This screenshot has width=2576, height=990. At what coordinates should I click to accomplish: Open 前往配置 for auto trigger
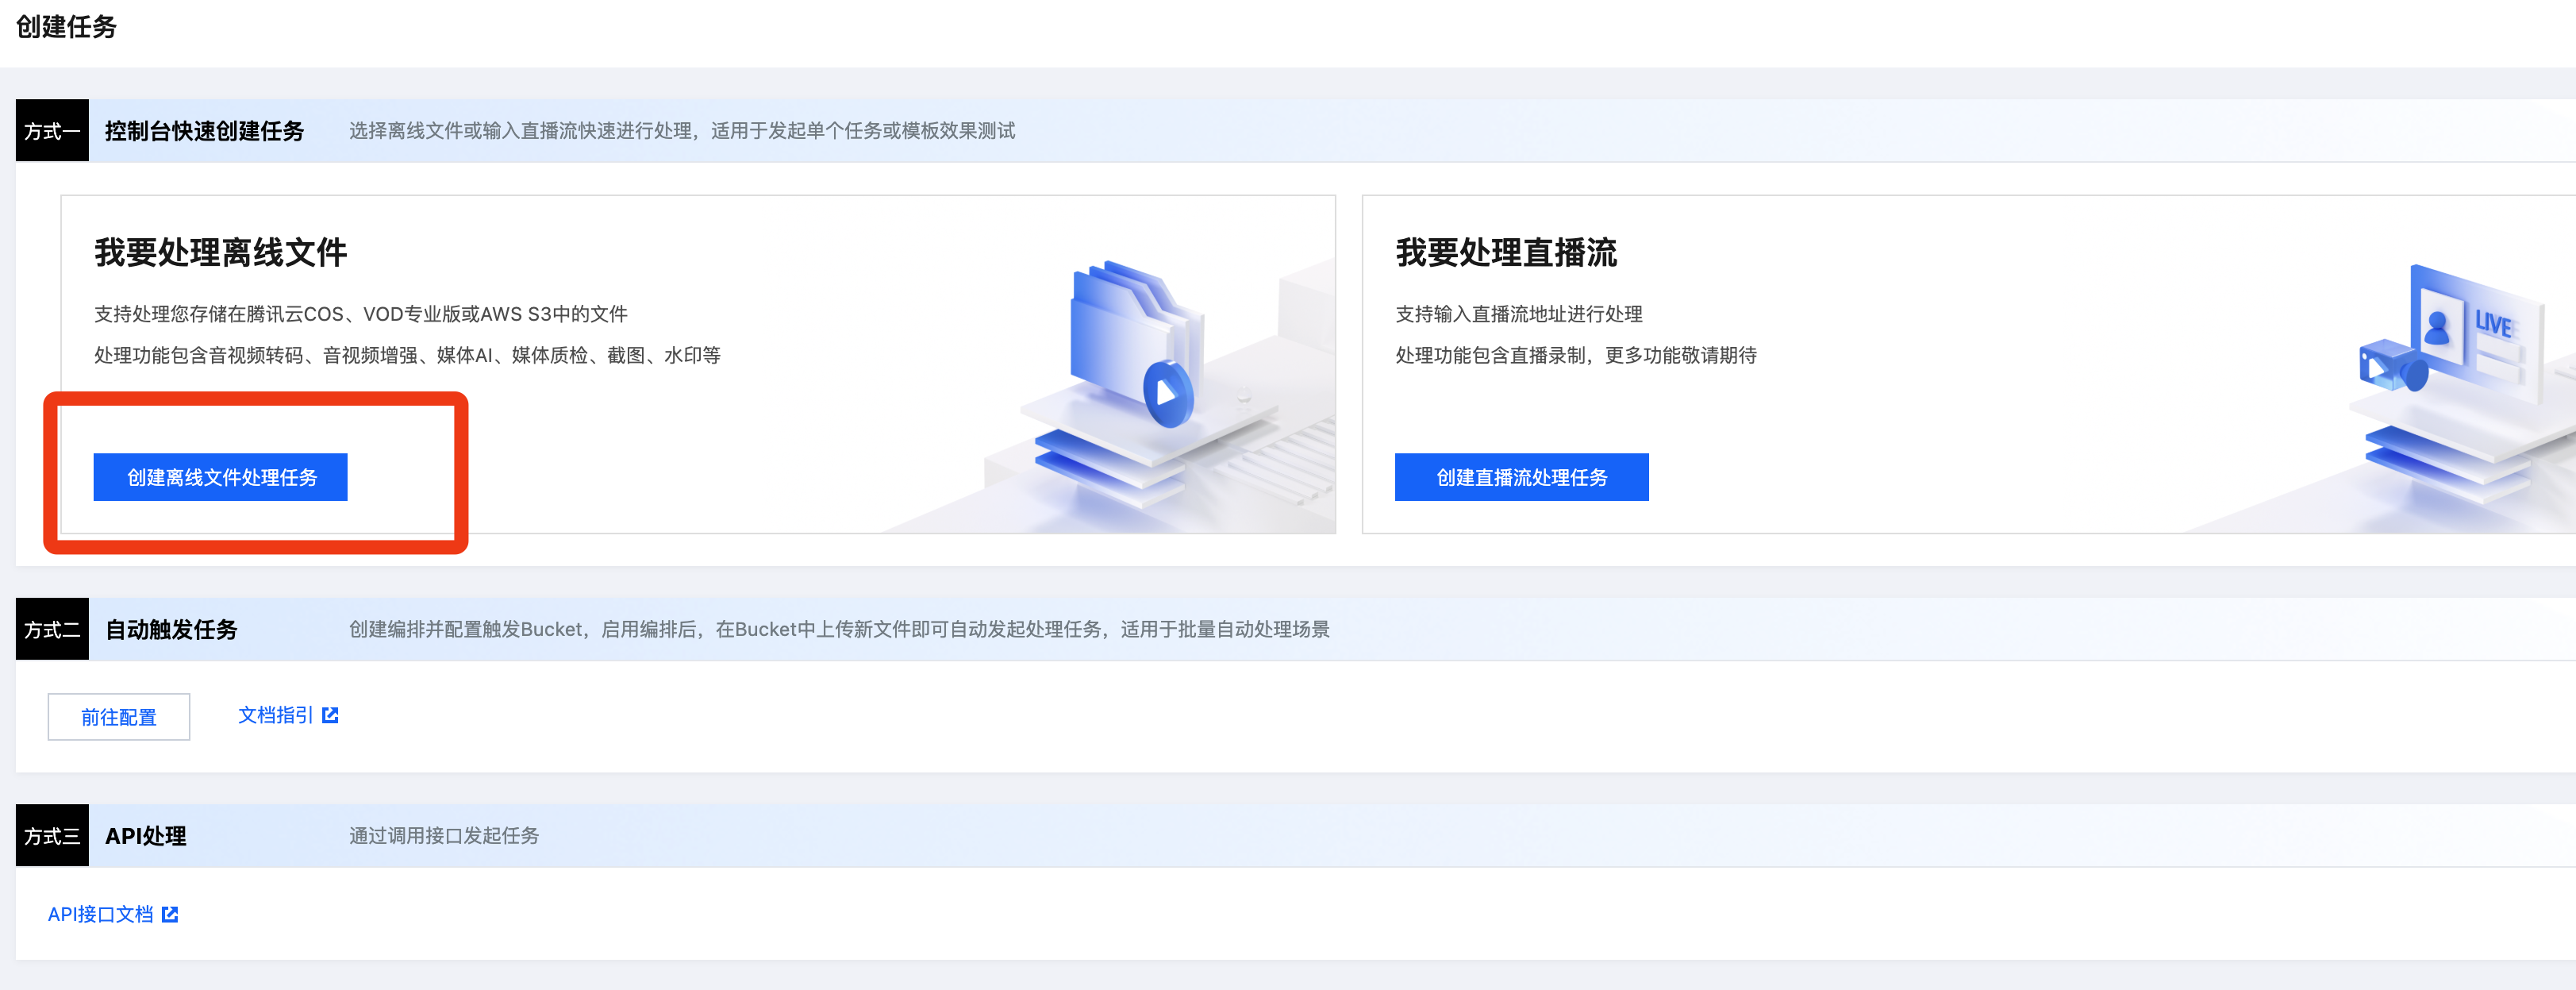tap(119, 716)
